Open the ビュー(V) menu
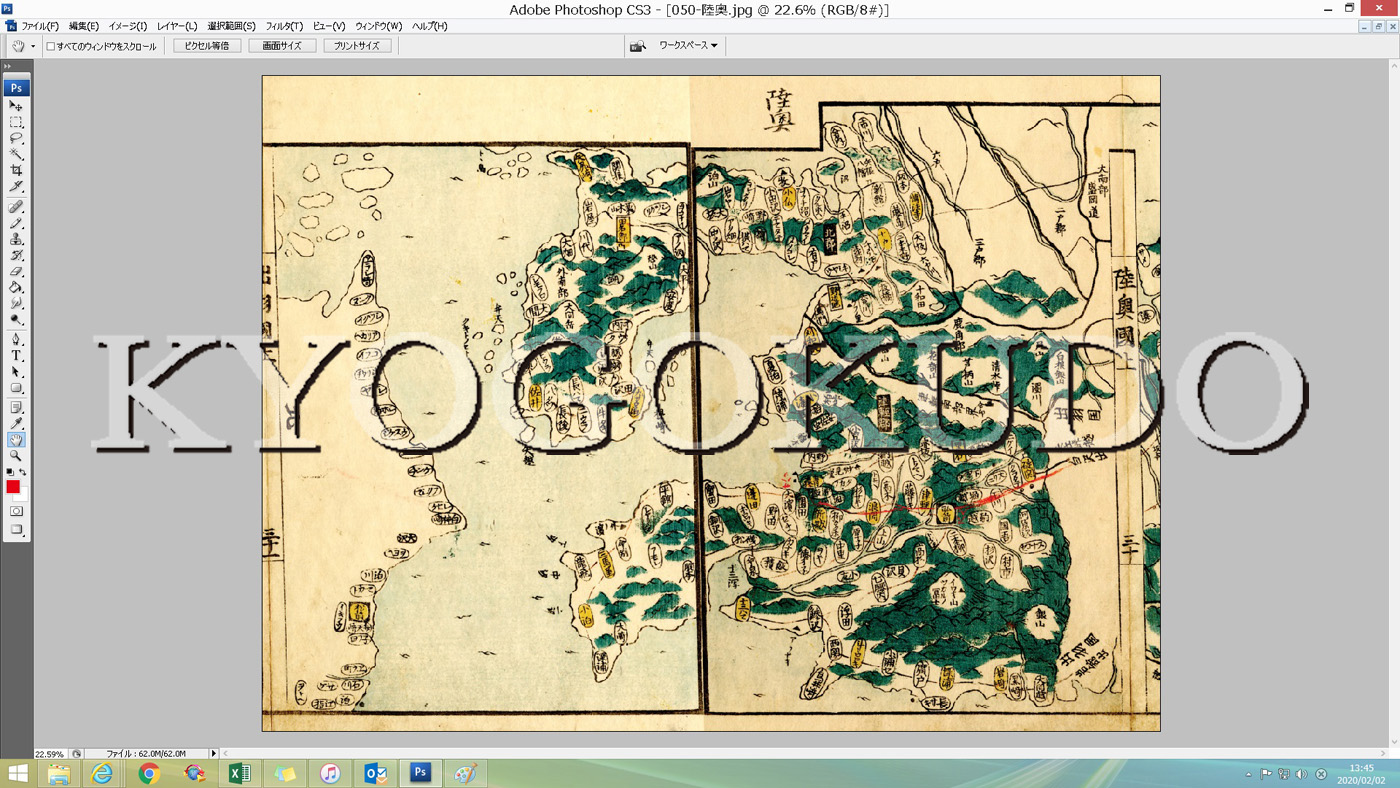Viewport: 1400px width, 788px height. 329,26
